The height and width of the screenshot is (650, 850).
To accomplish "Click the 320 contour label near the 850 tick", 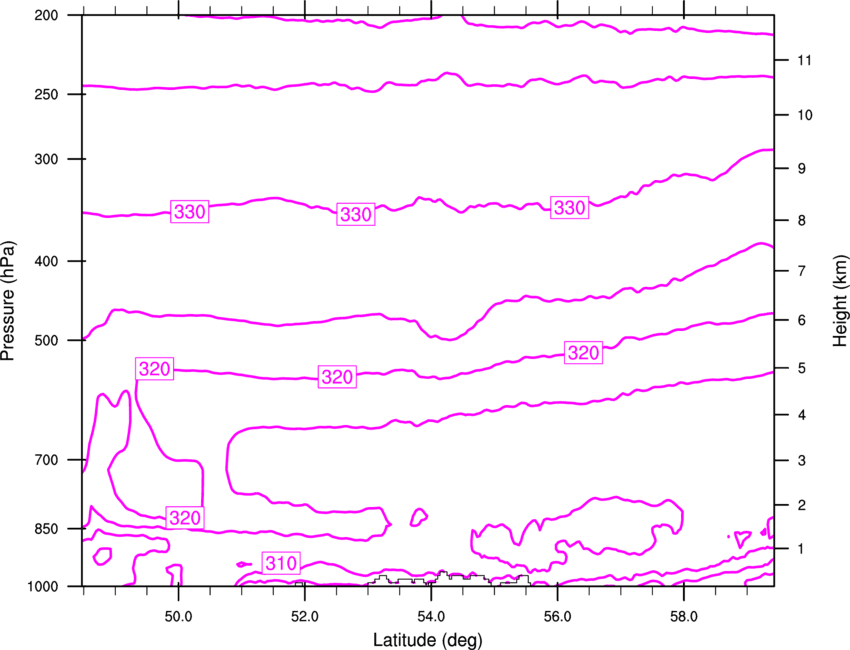I will pos(185,518).
